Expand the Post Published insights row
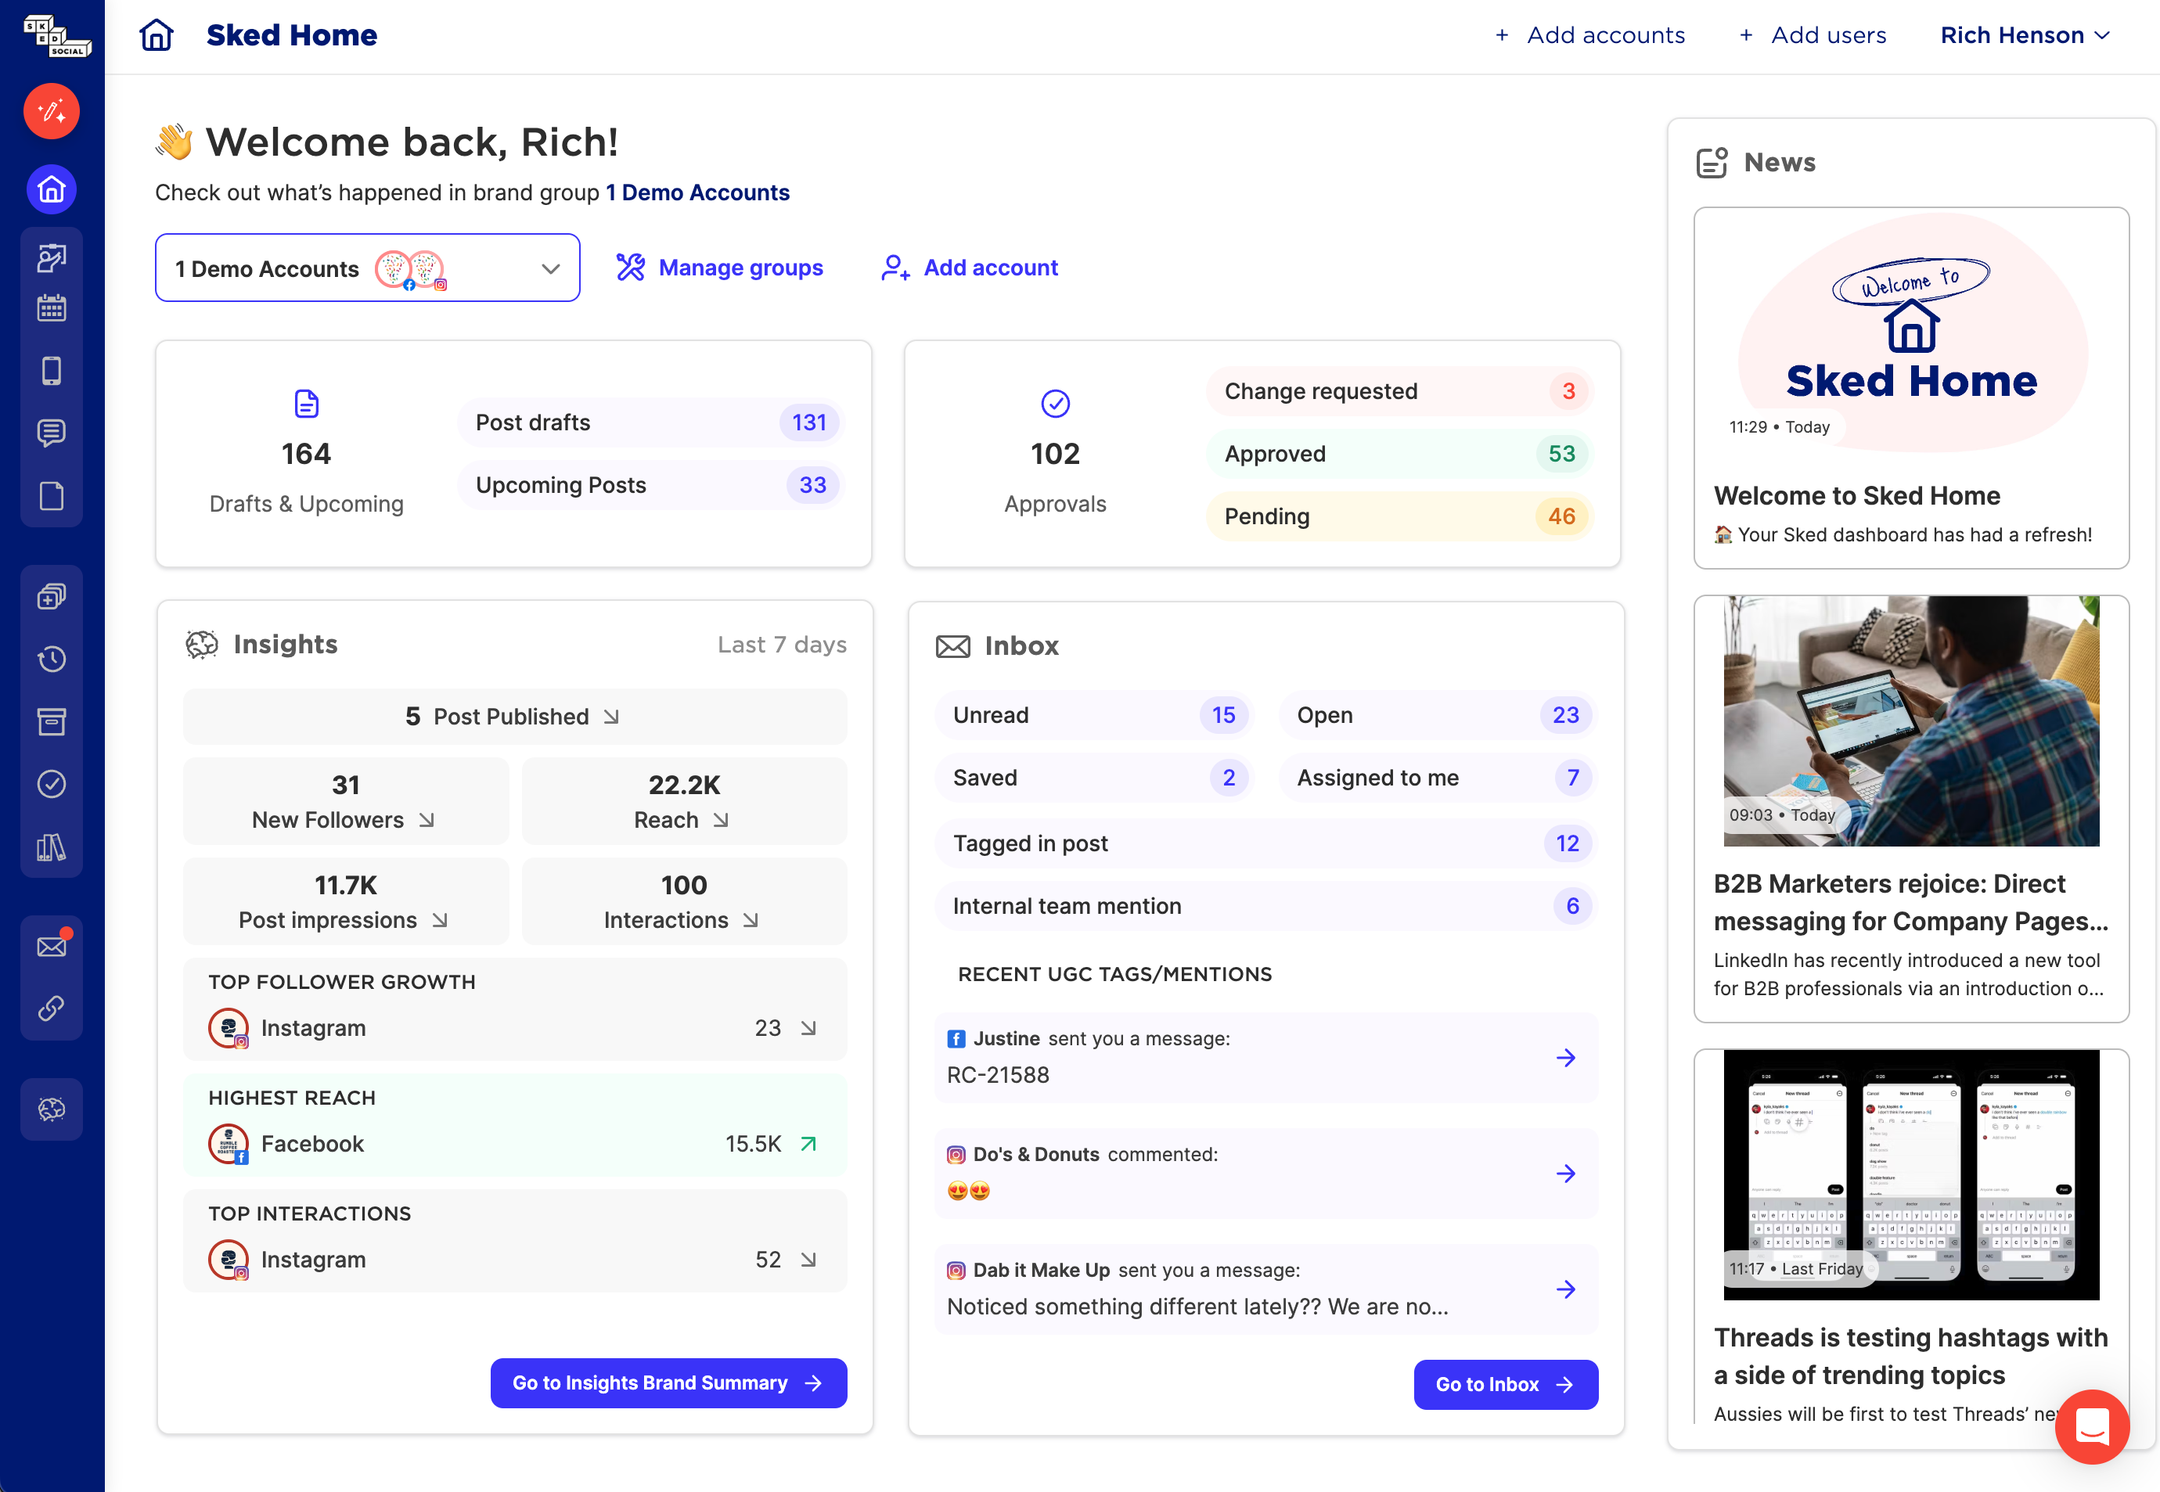2160x1492 pixels. pos(514,716)
